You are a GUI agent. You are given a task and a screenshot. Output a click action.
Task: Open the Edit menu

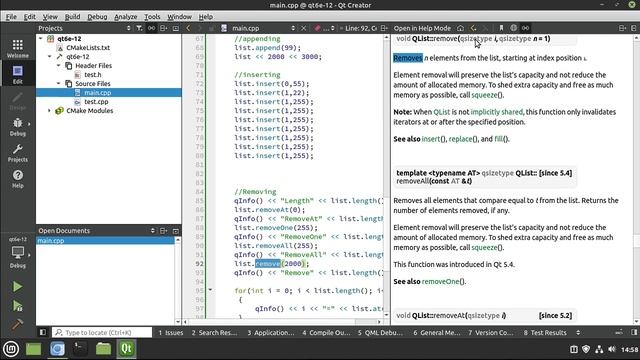[29, 17]
